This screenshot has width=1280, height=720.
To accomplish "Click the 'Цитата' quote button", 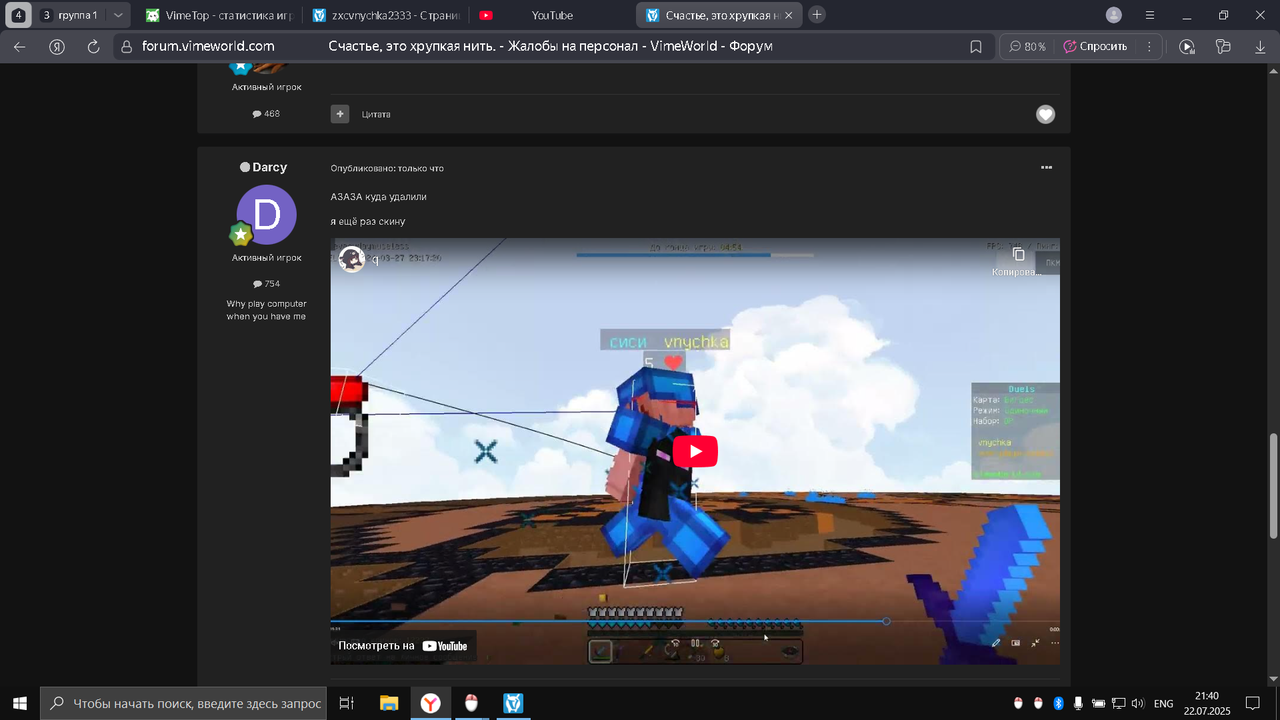I will pyautogui.click(x=376, y=114).
